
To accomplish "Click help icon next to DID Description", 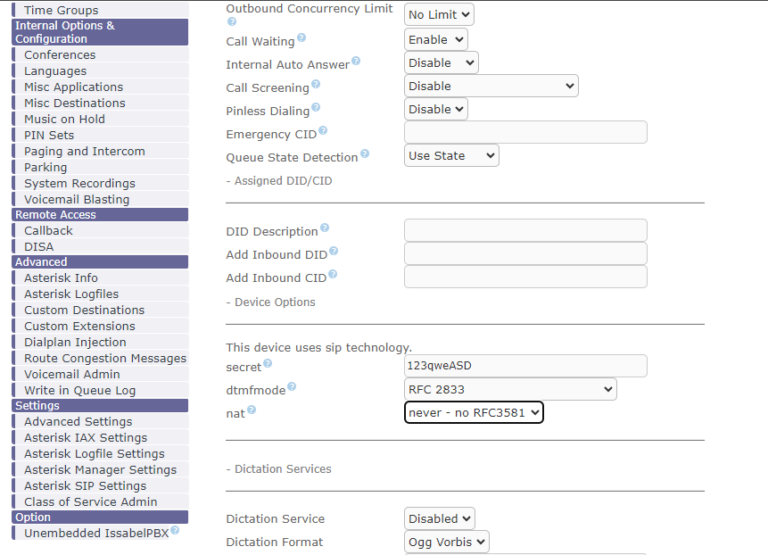I will (x=324, y=229).
